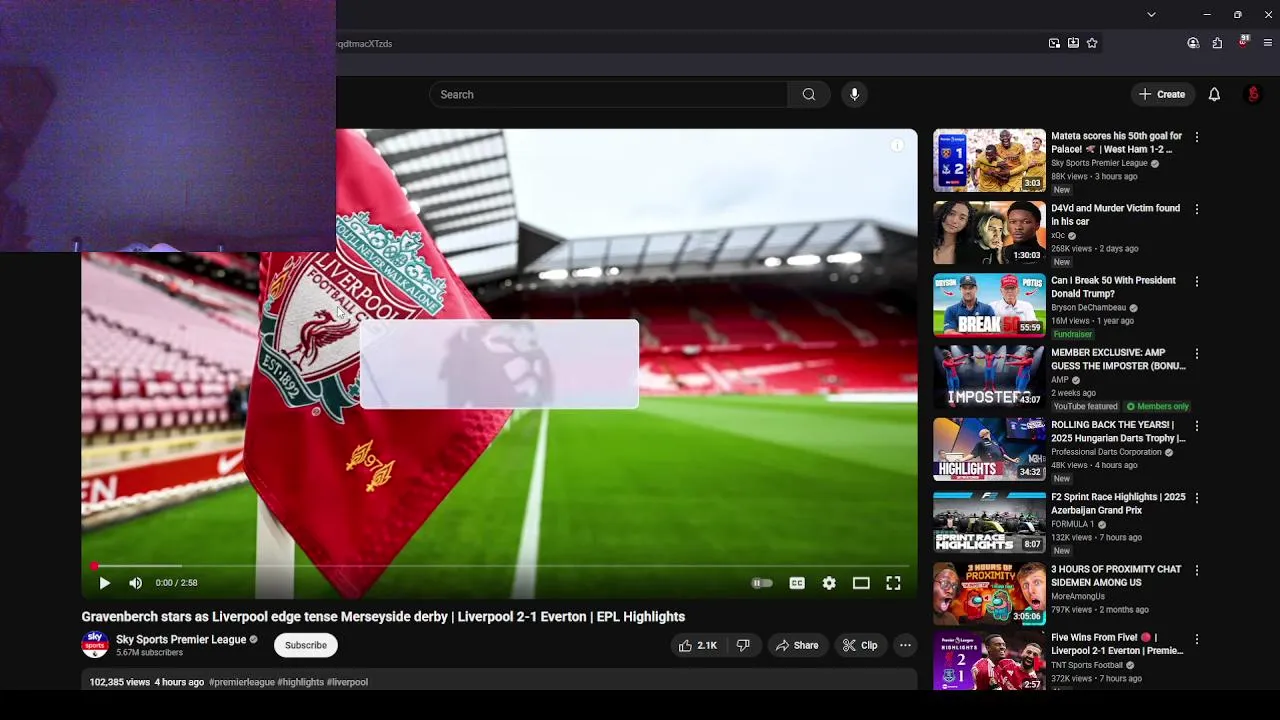Click the picture-in-picture icon in the address bar

point(1054,43)
